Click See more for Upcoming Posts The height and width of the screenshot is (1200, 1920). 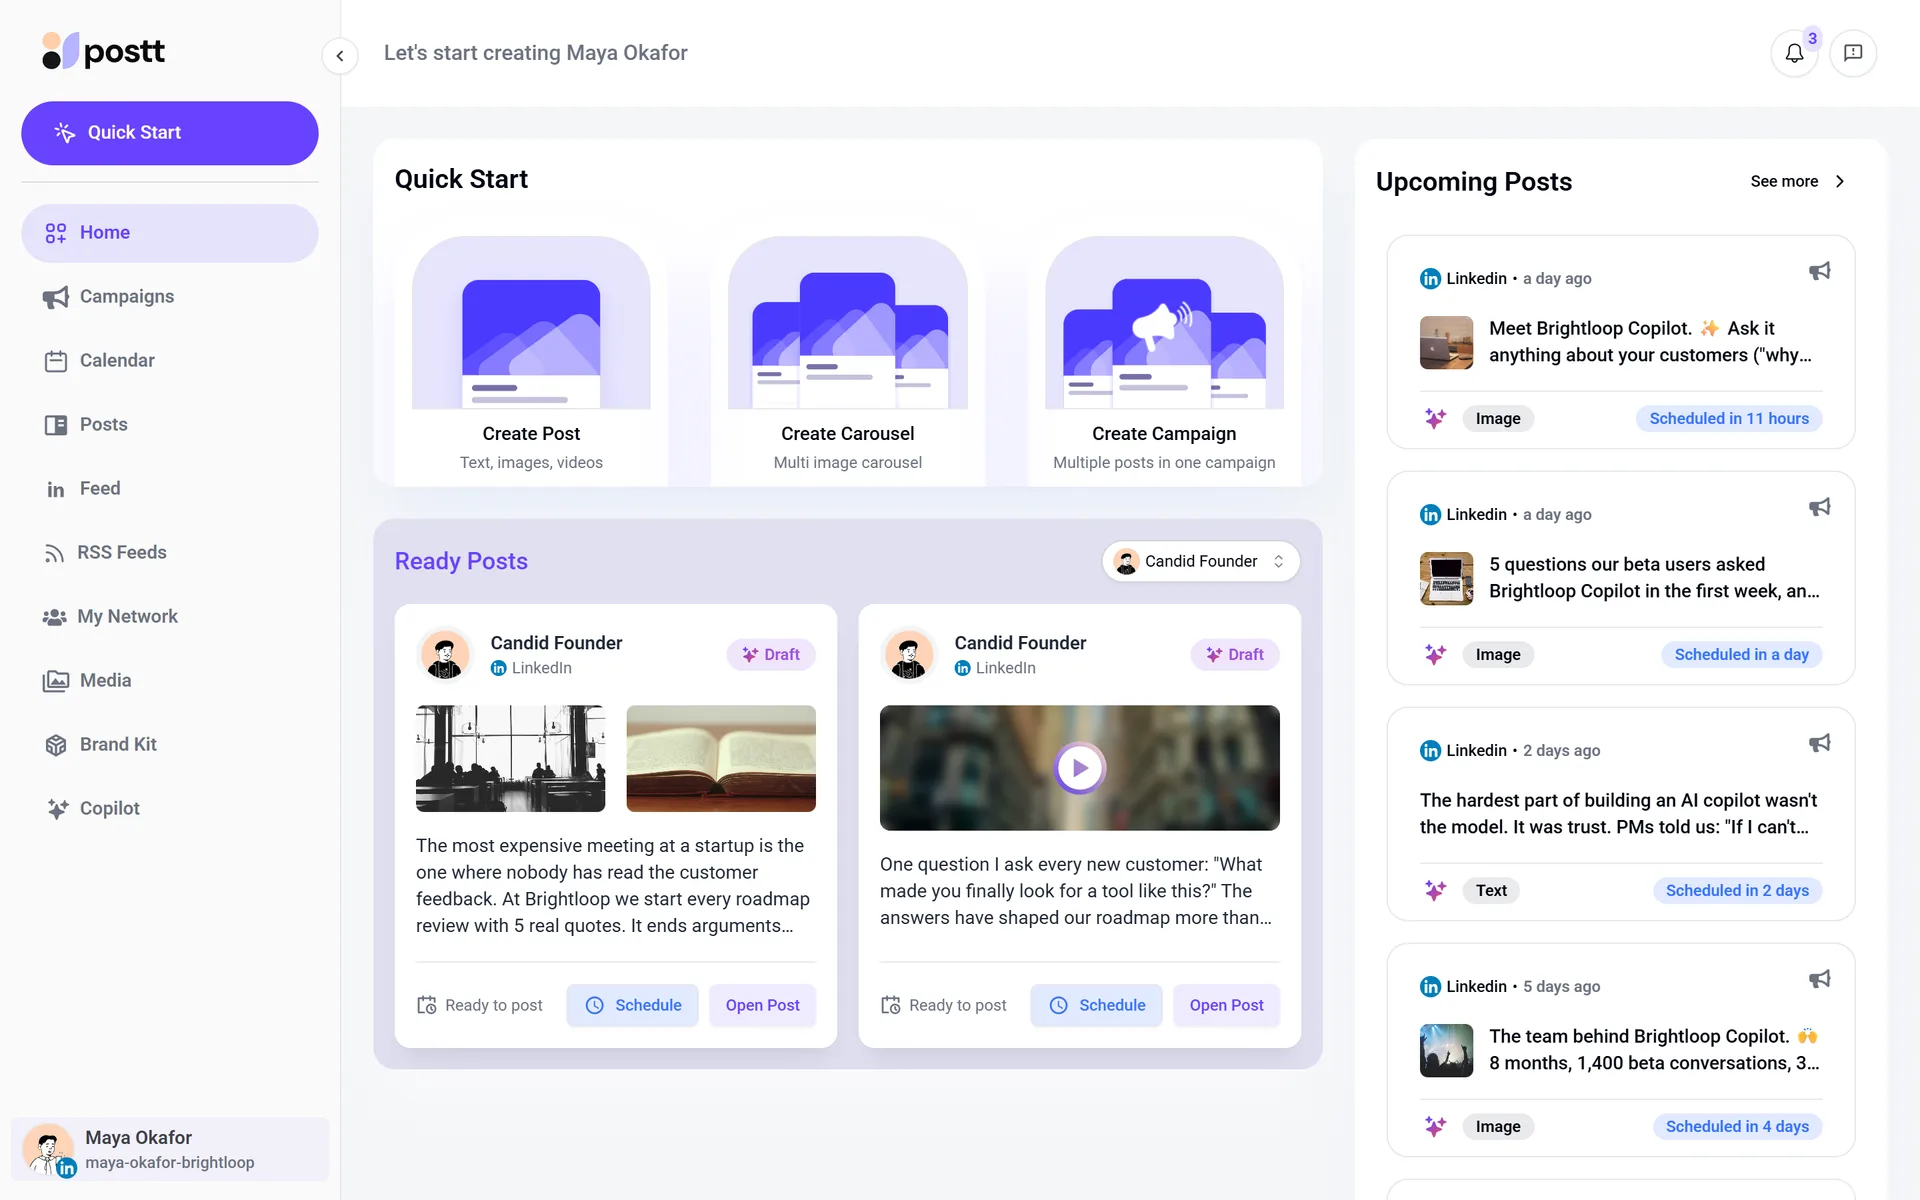[1797, 182]
